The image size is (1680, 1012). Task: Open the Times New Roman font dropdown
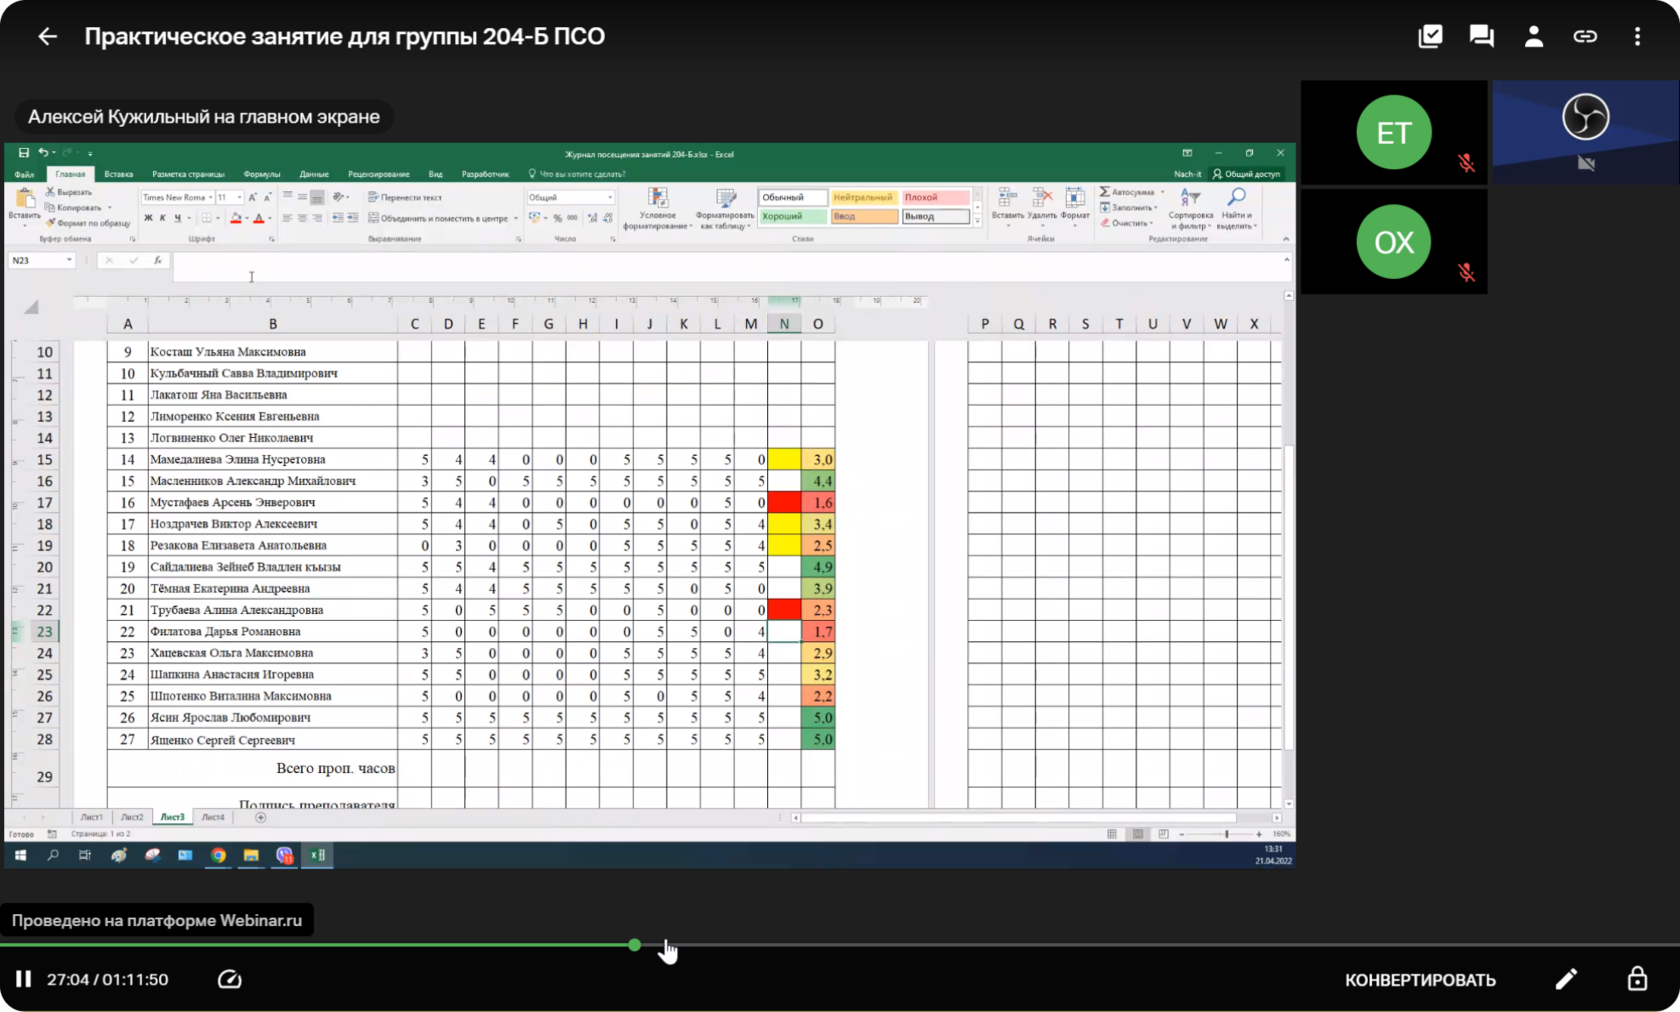click(x=210, y=198)
